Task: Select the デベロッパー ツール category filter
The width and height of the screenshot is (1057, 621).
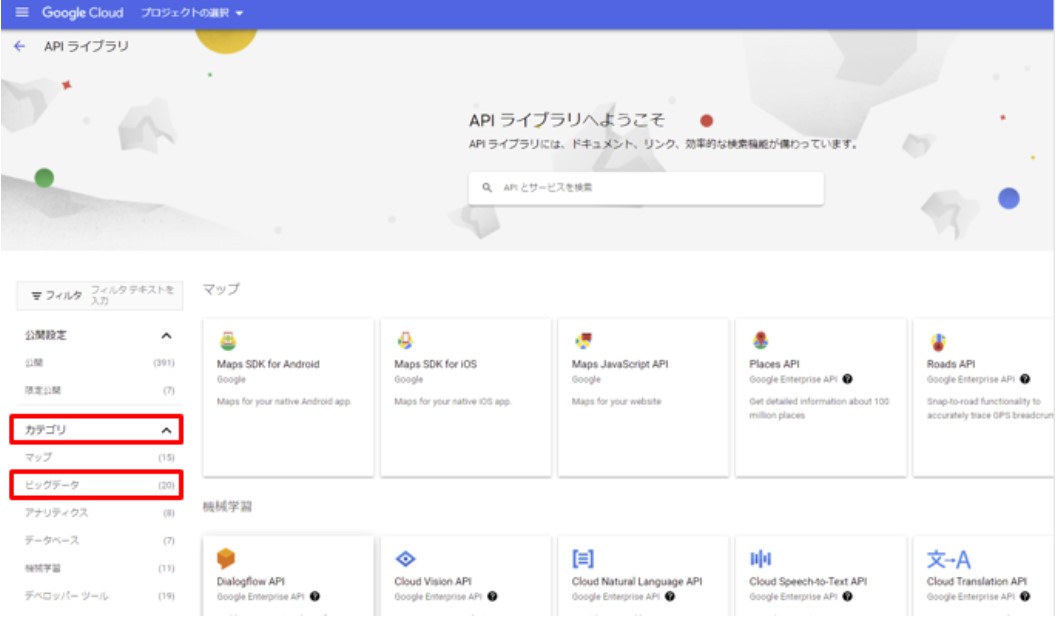Action: (x=99, y=596)
